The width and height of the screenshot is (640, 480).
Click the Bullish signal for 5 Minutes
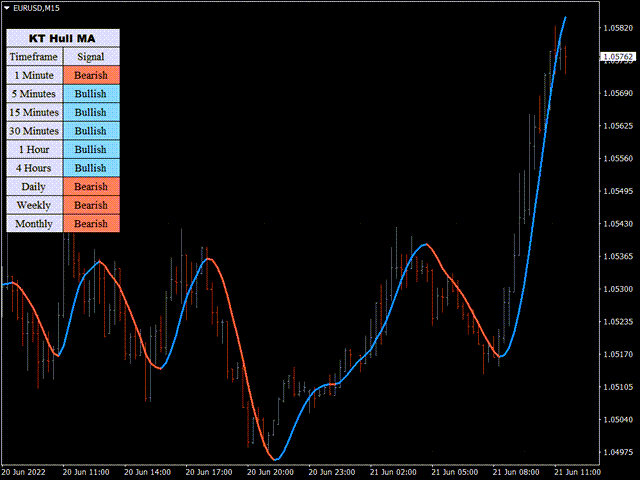click(91, 94)
